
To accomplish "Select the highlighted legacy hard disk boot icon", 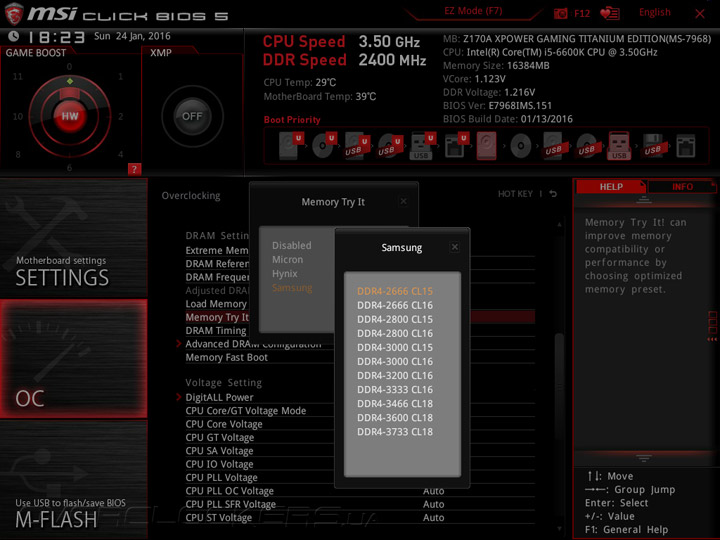I will pos(487,146).
